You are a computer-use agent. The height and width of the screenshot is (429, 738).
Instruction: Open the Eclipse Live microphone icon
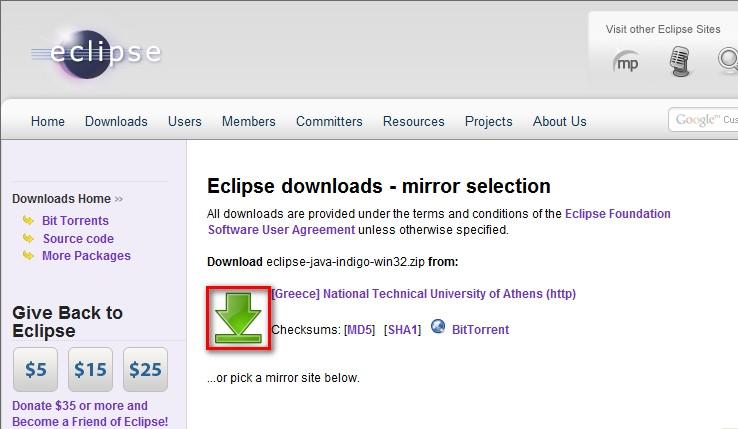click(679, 61)
